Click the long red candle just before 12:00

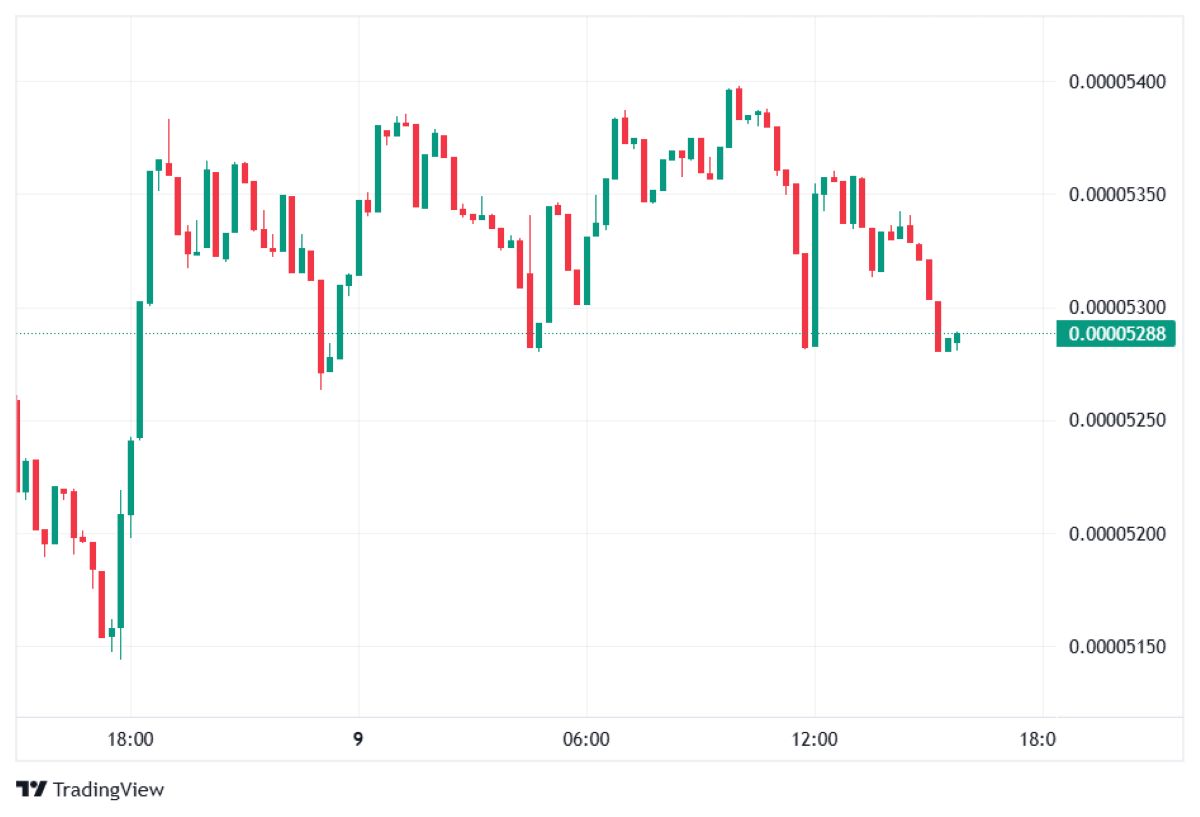pos(805,300)
